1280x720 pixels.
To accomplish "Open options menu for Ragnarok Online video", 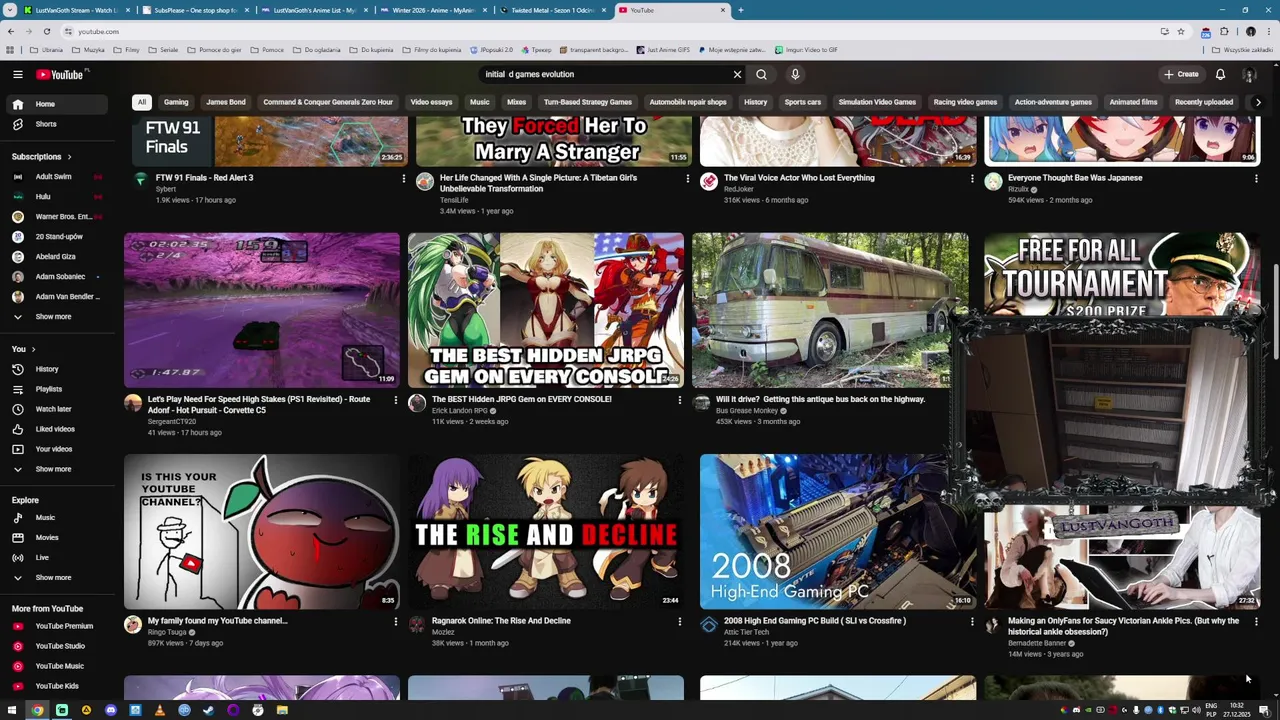I will pyautogui.click(x=680, y=621).
